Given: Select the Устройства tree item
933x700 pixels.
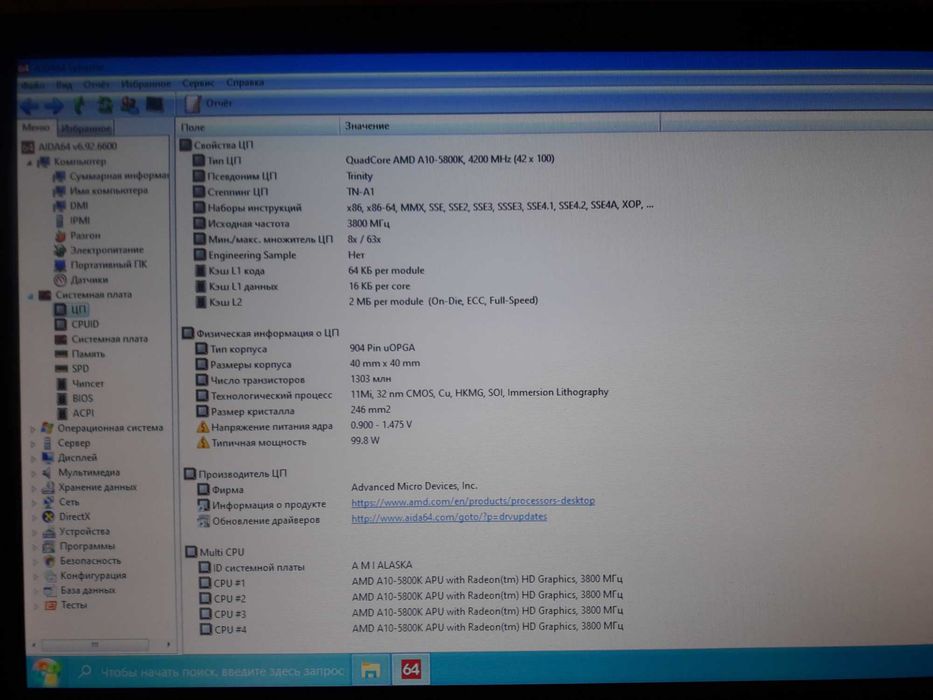Looking at the screenshot, I should tap(76, 532).
